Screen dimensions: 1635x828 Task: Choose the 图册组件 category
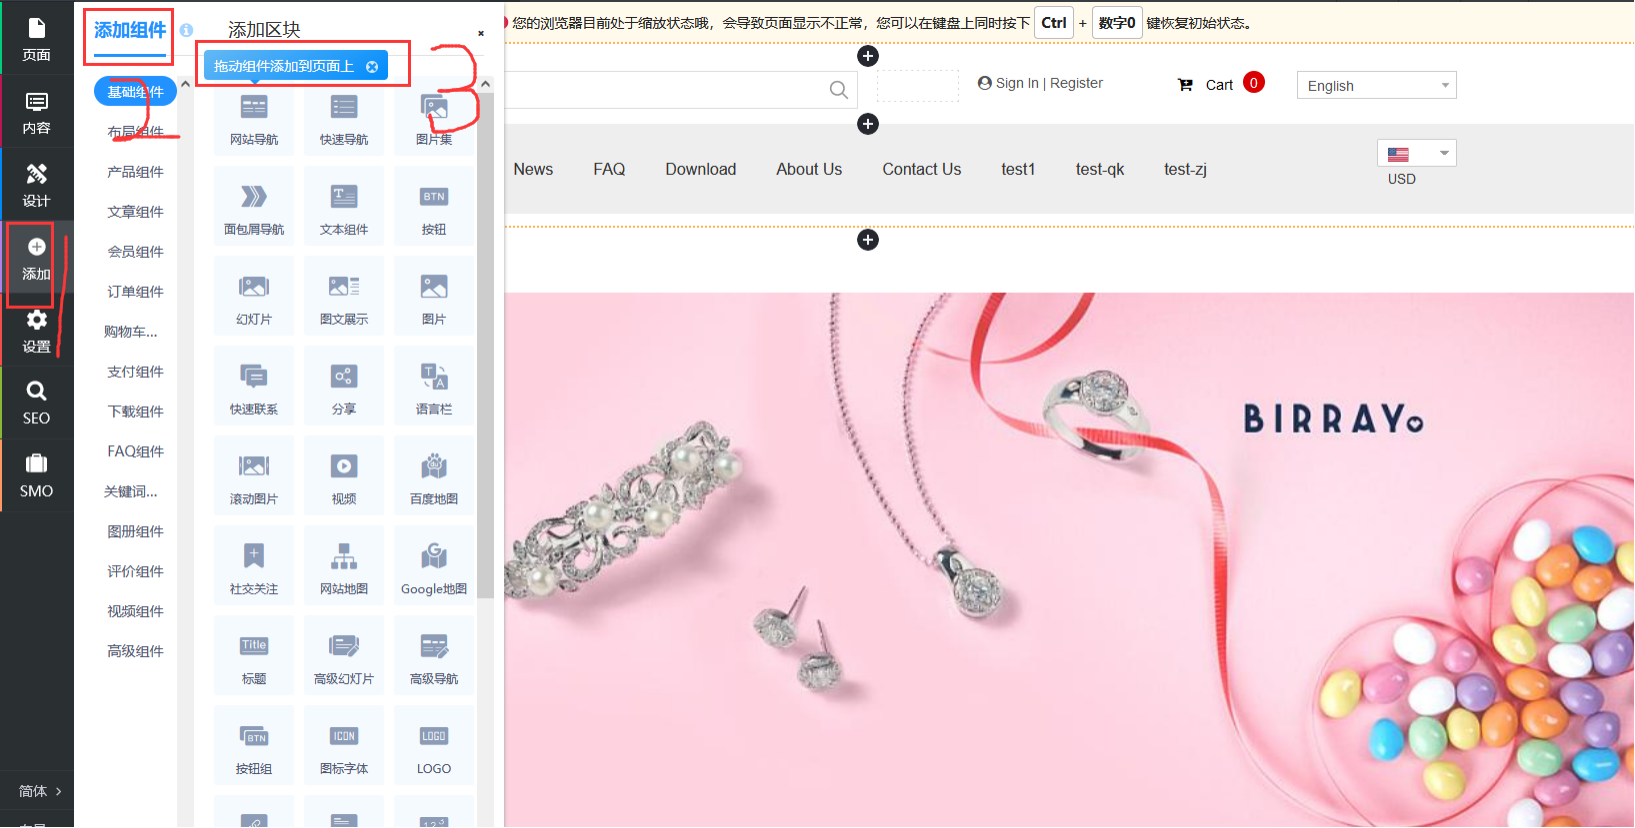[135, 532]
